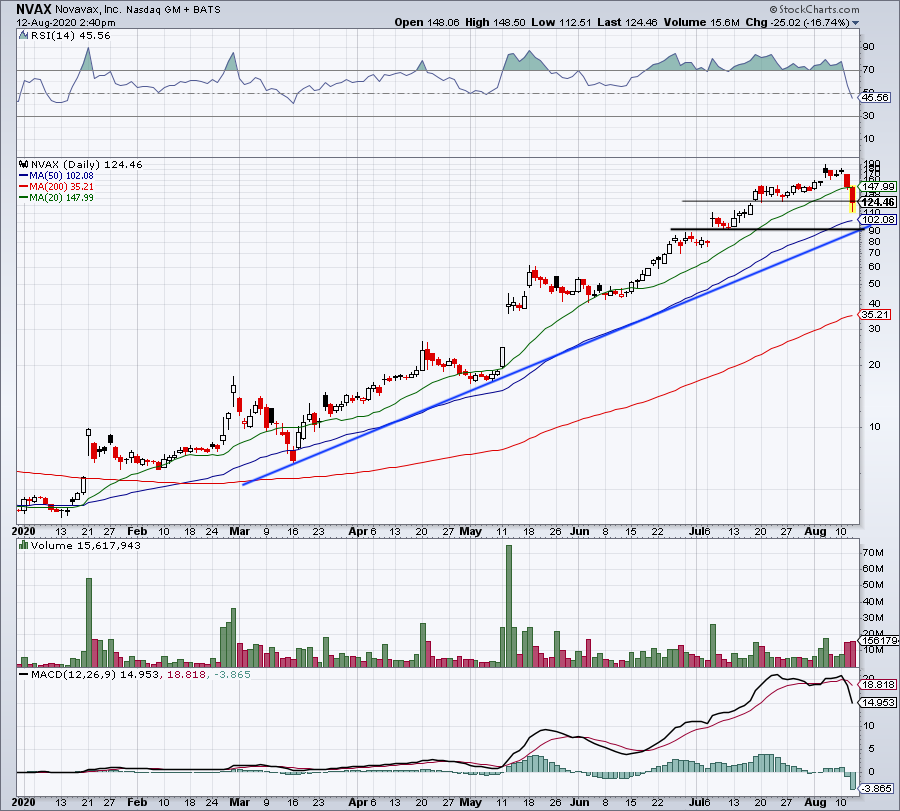This screenshot has width=900, height=811.
Task: Click the 12-Aug-2020 2:40pm timestamp
Action: [65, 23]
